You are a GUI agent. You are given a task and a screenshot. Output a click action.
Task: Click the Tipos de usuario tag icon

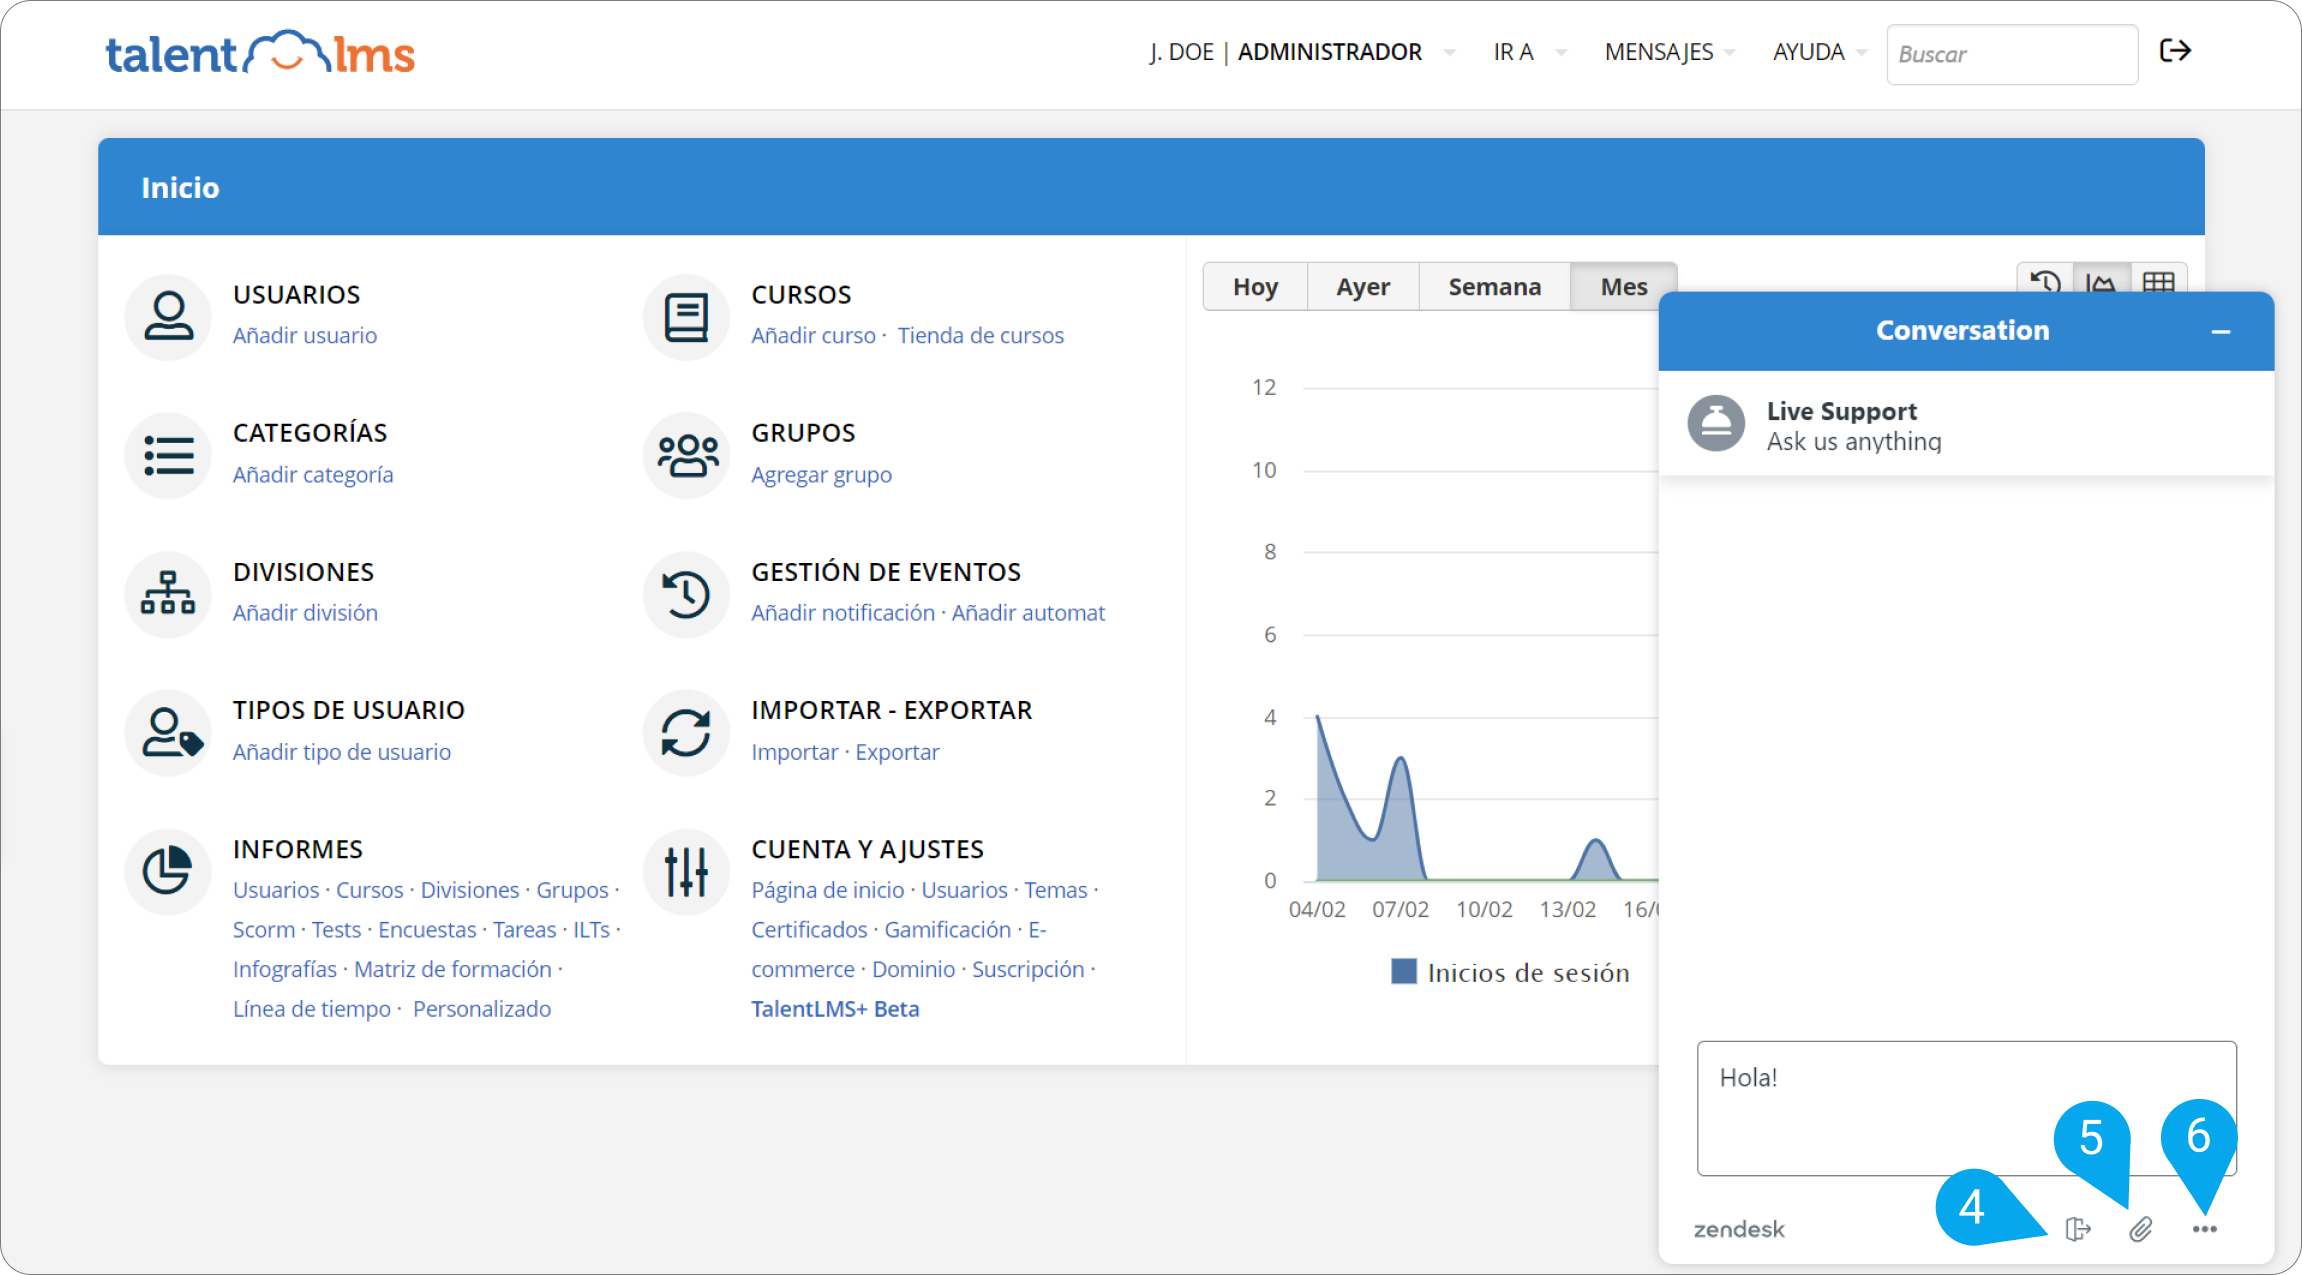[168, 732]
